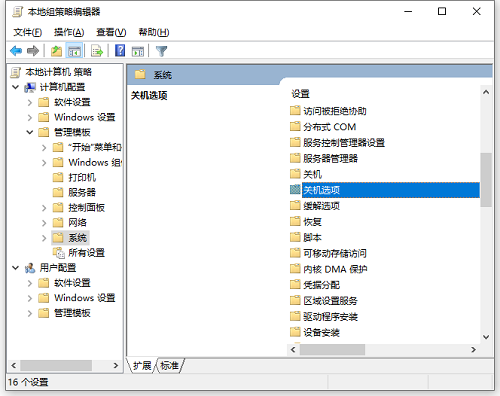Screen dimensions: 500x396
Task: Click right arrow of list horizontal scrollbar
Action: pyautogui.click(x=473, y=350)
